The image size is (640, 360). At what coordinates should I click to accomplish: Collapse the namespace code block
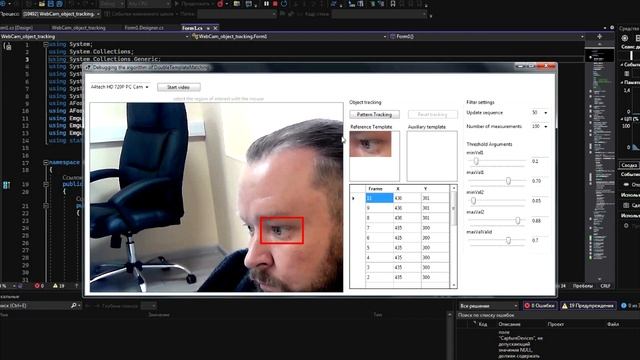pos(46,162)
